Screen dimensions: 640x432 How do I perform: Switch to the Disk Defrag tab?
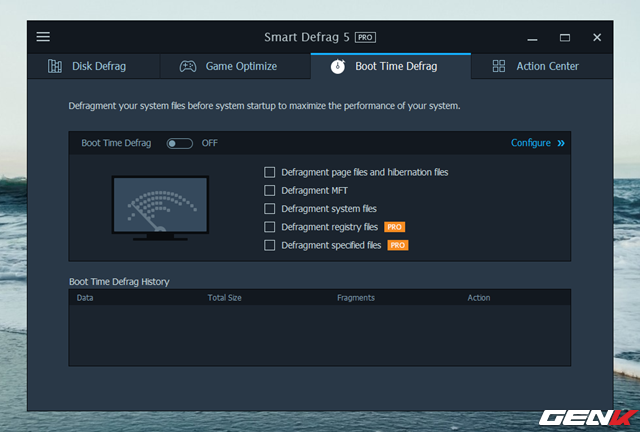tap(93, 66)
